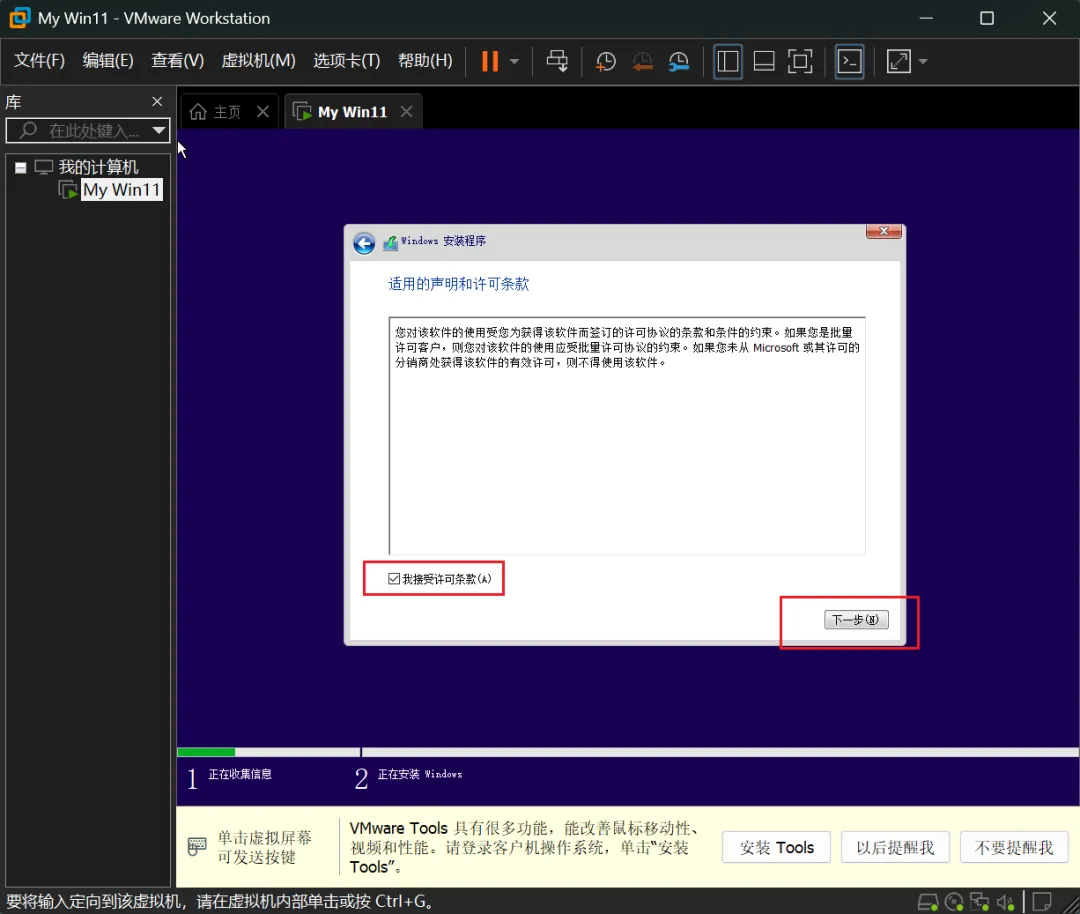The image size is (1080, 914).
Task: Open the snapshot manager with the wrench clock icon
Action: [678, 61]
